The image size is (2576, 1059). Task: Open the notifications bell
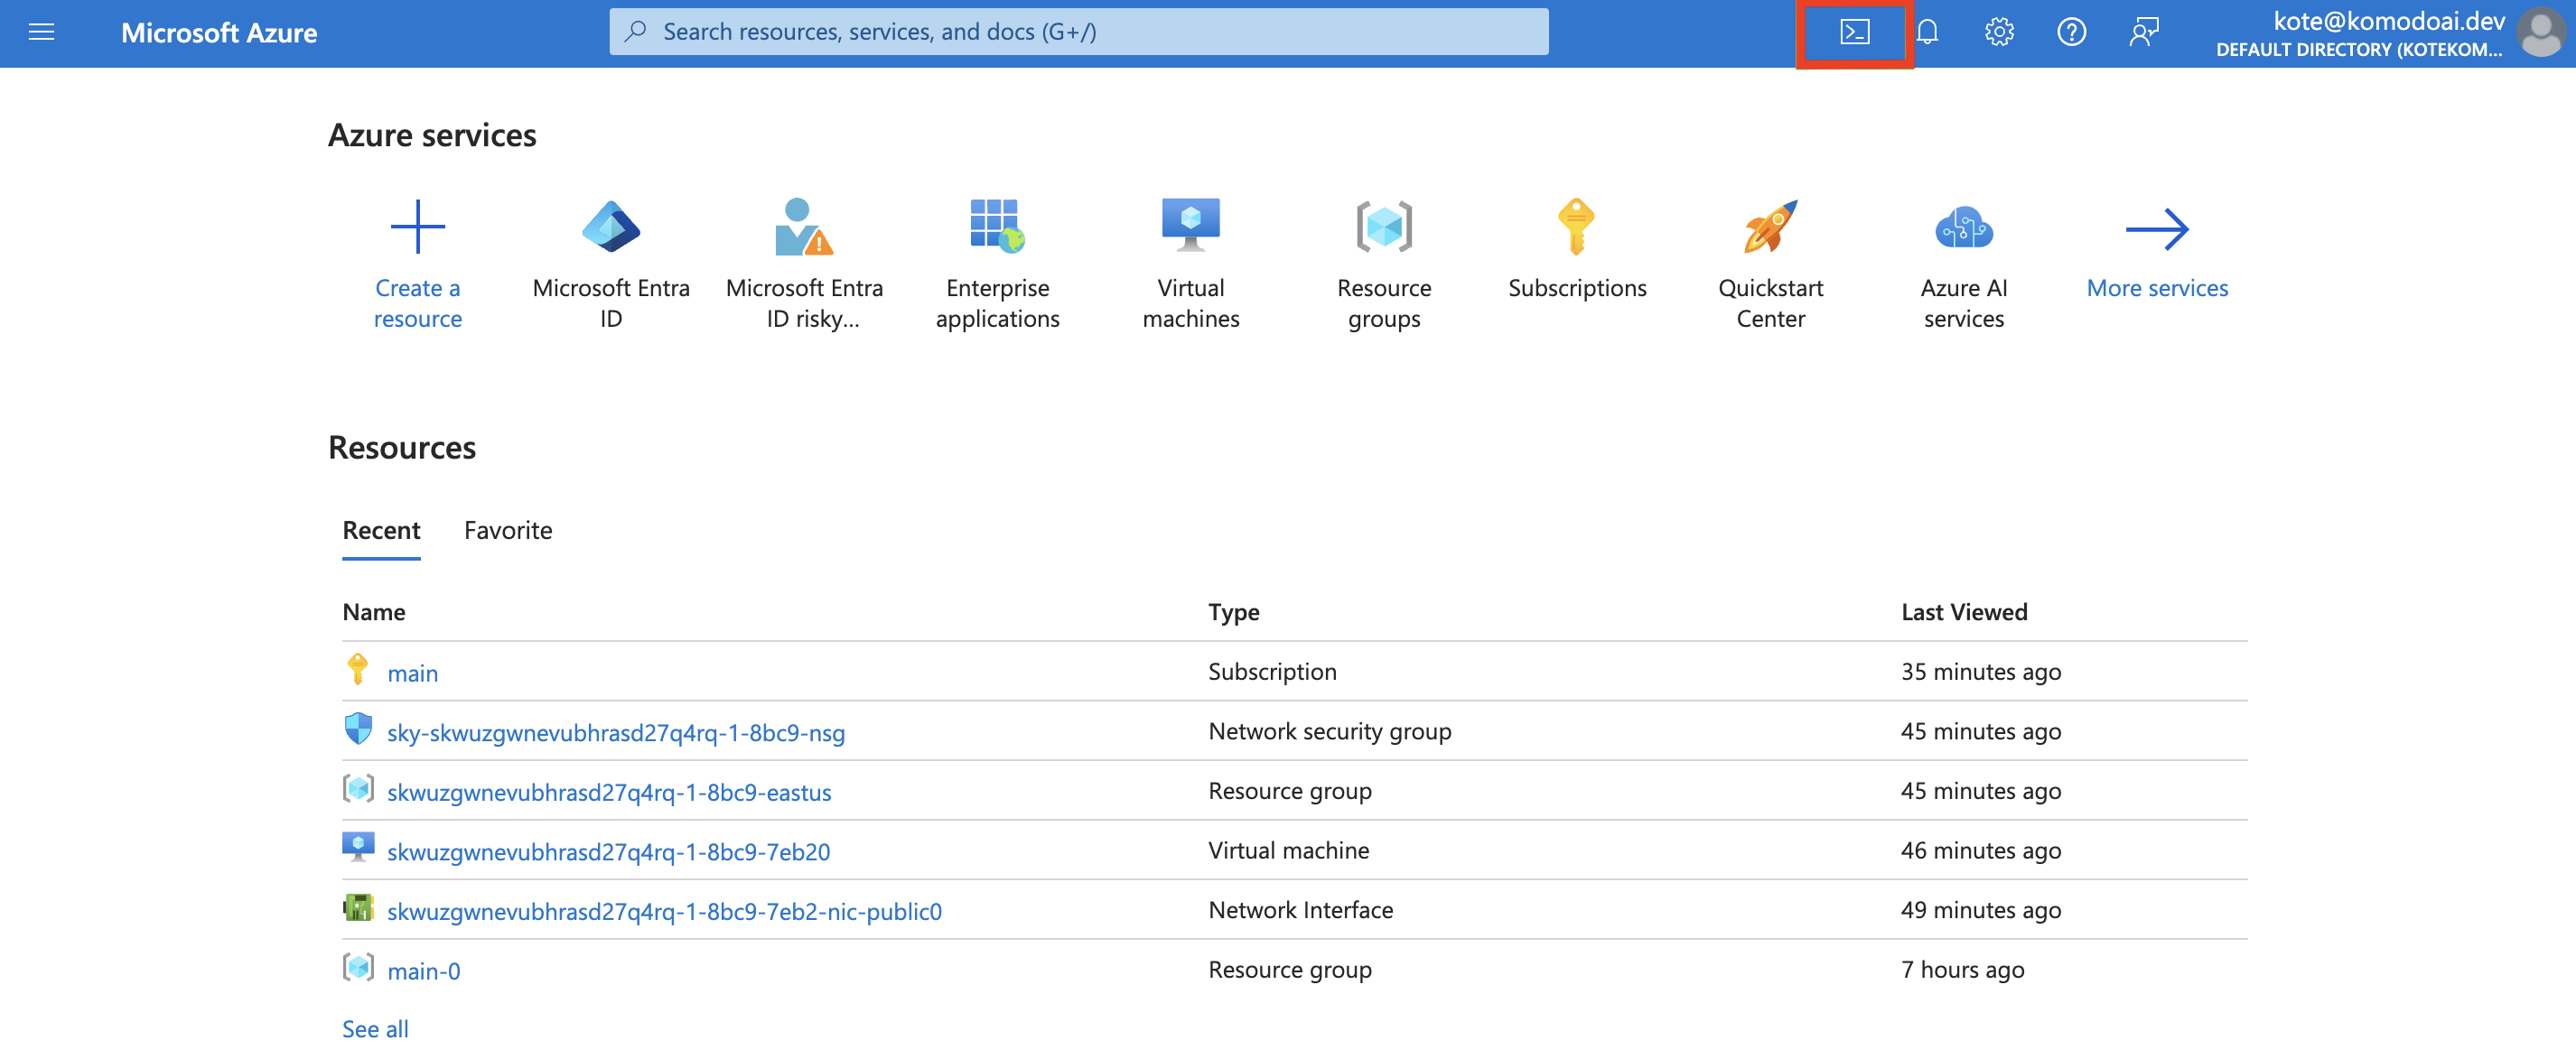tap(1927, 32)
